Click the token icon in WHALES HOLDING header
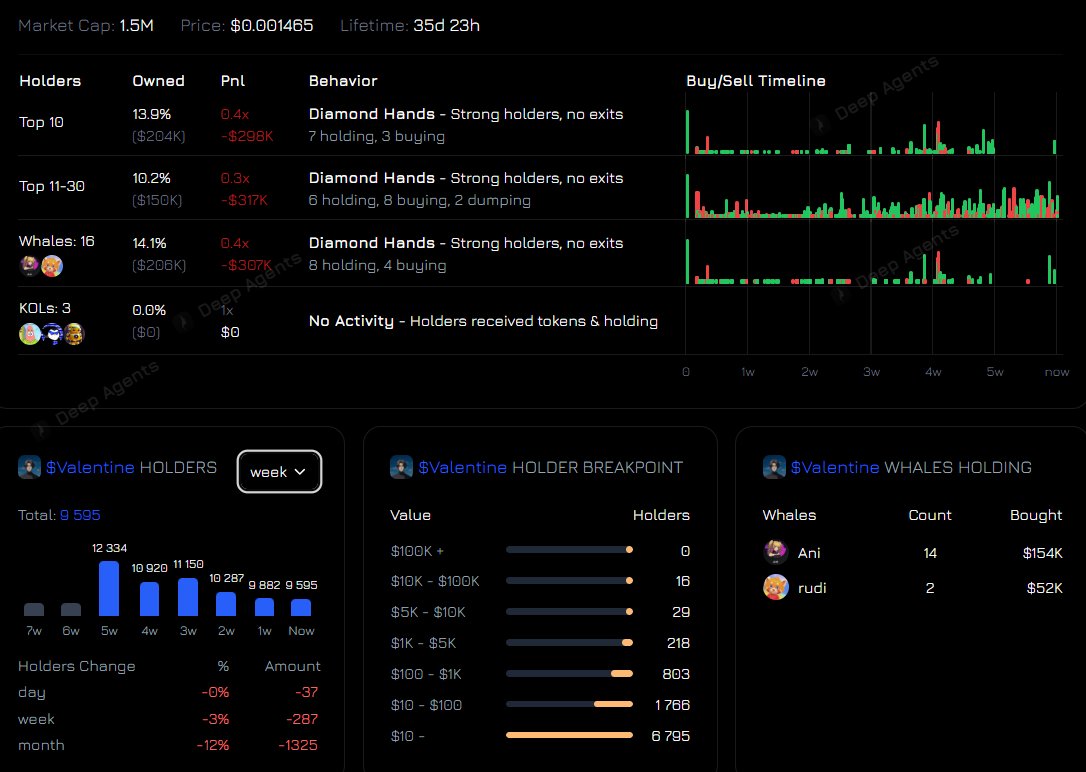The width and height of the screenshot is (1086, 772). (x=775, y=467)
